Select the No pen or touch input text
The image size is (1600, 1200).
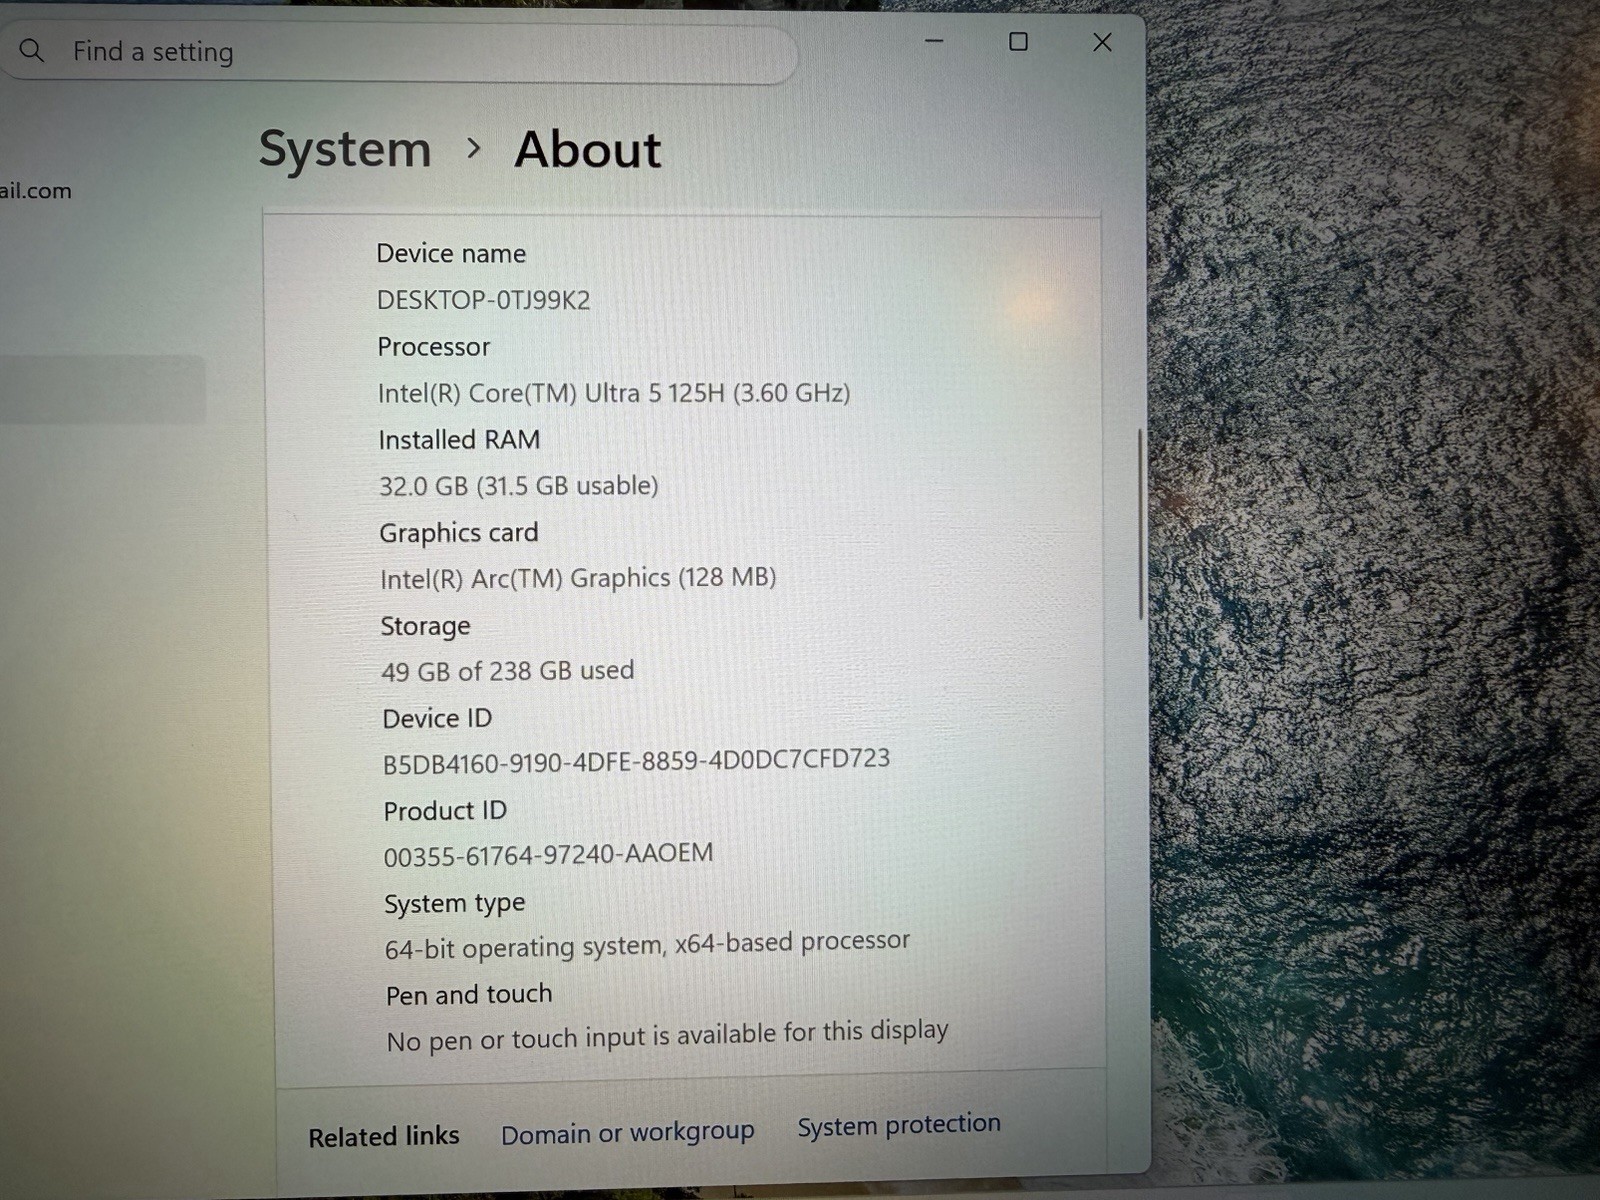[x=667, y=1036]
